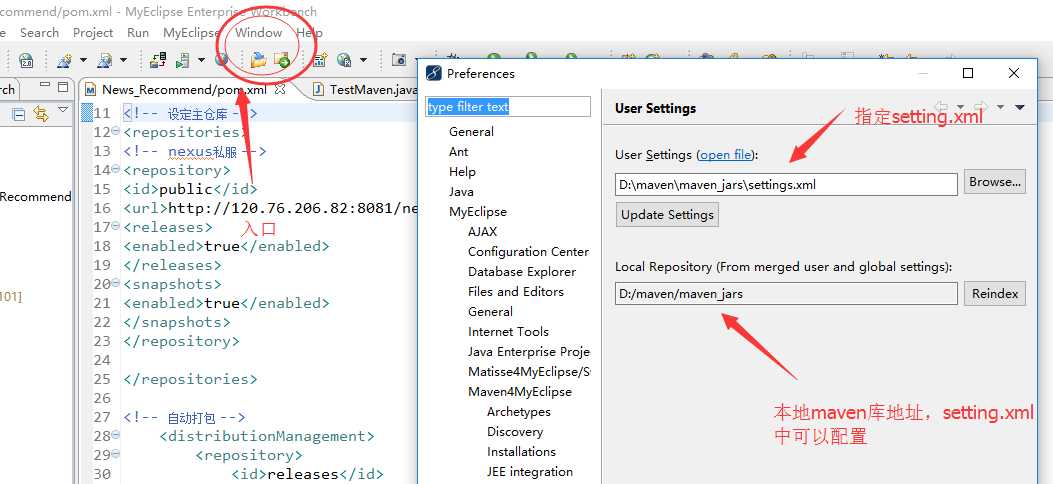1053x484 pixels.
Task: Click the back arrow in Preferences header
Action: pos(942,107)
